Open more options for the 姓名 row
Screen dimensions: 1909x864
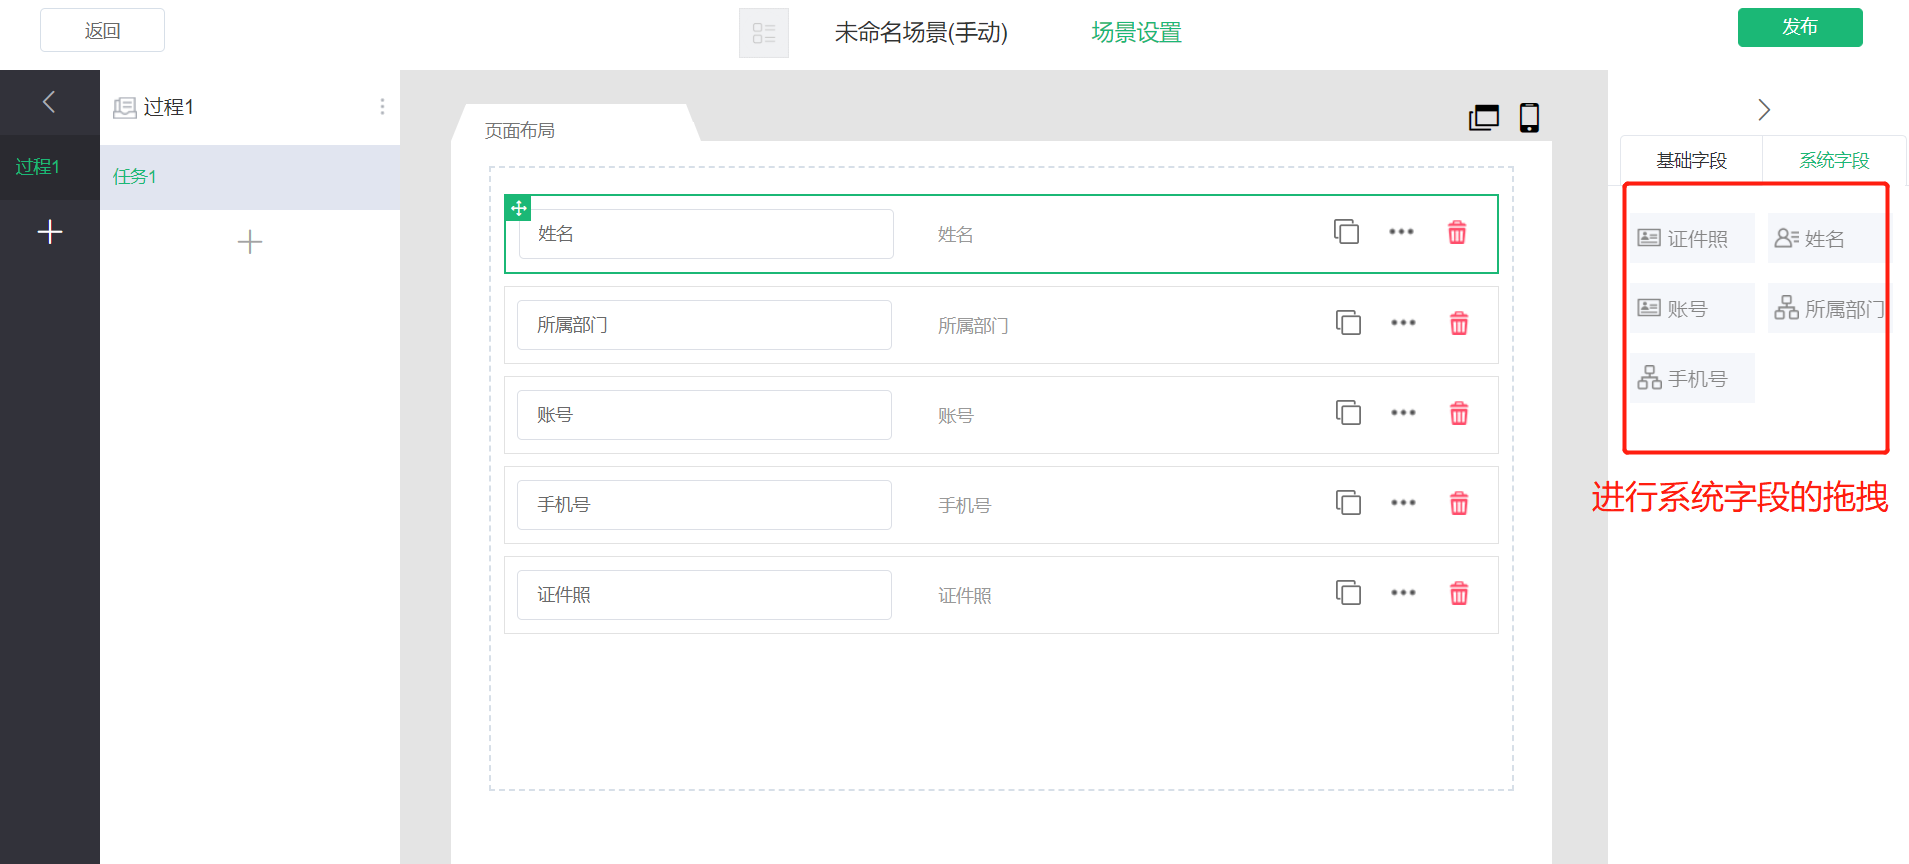click(x=1401, y=232)
